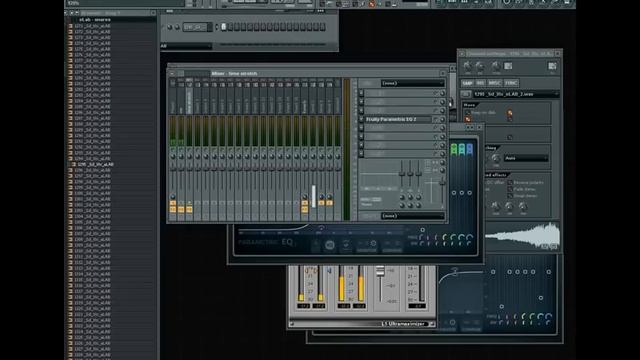This screenshot has width=640, height=360.
Task: Click mix level knob of Fruity Parametric EQ 2 slot
Action: (x=442, y=120)
